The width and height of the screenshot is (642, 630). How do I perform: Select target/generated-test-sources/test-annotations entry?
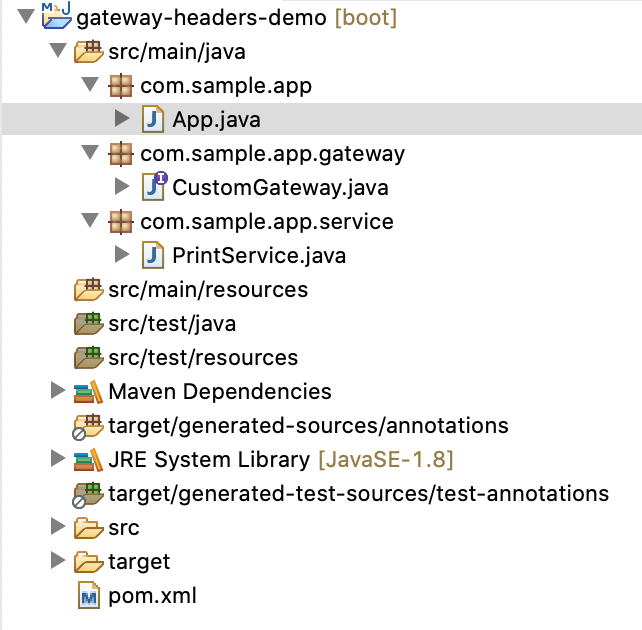click(359, 494)
